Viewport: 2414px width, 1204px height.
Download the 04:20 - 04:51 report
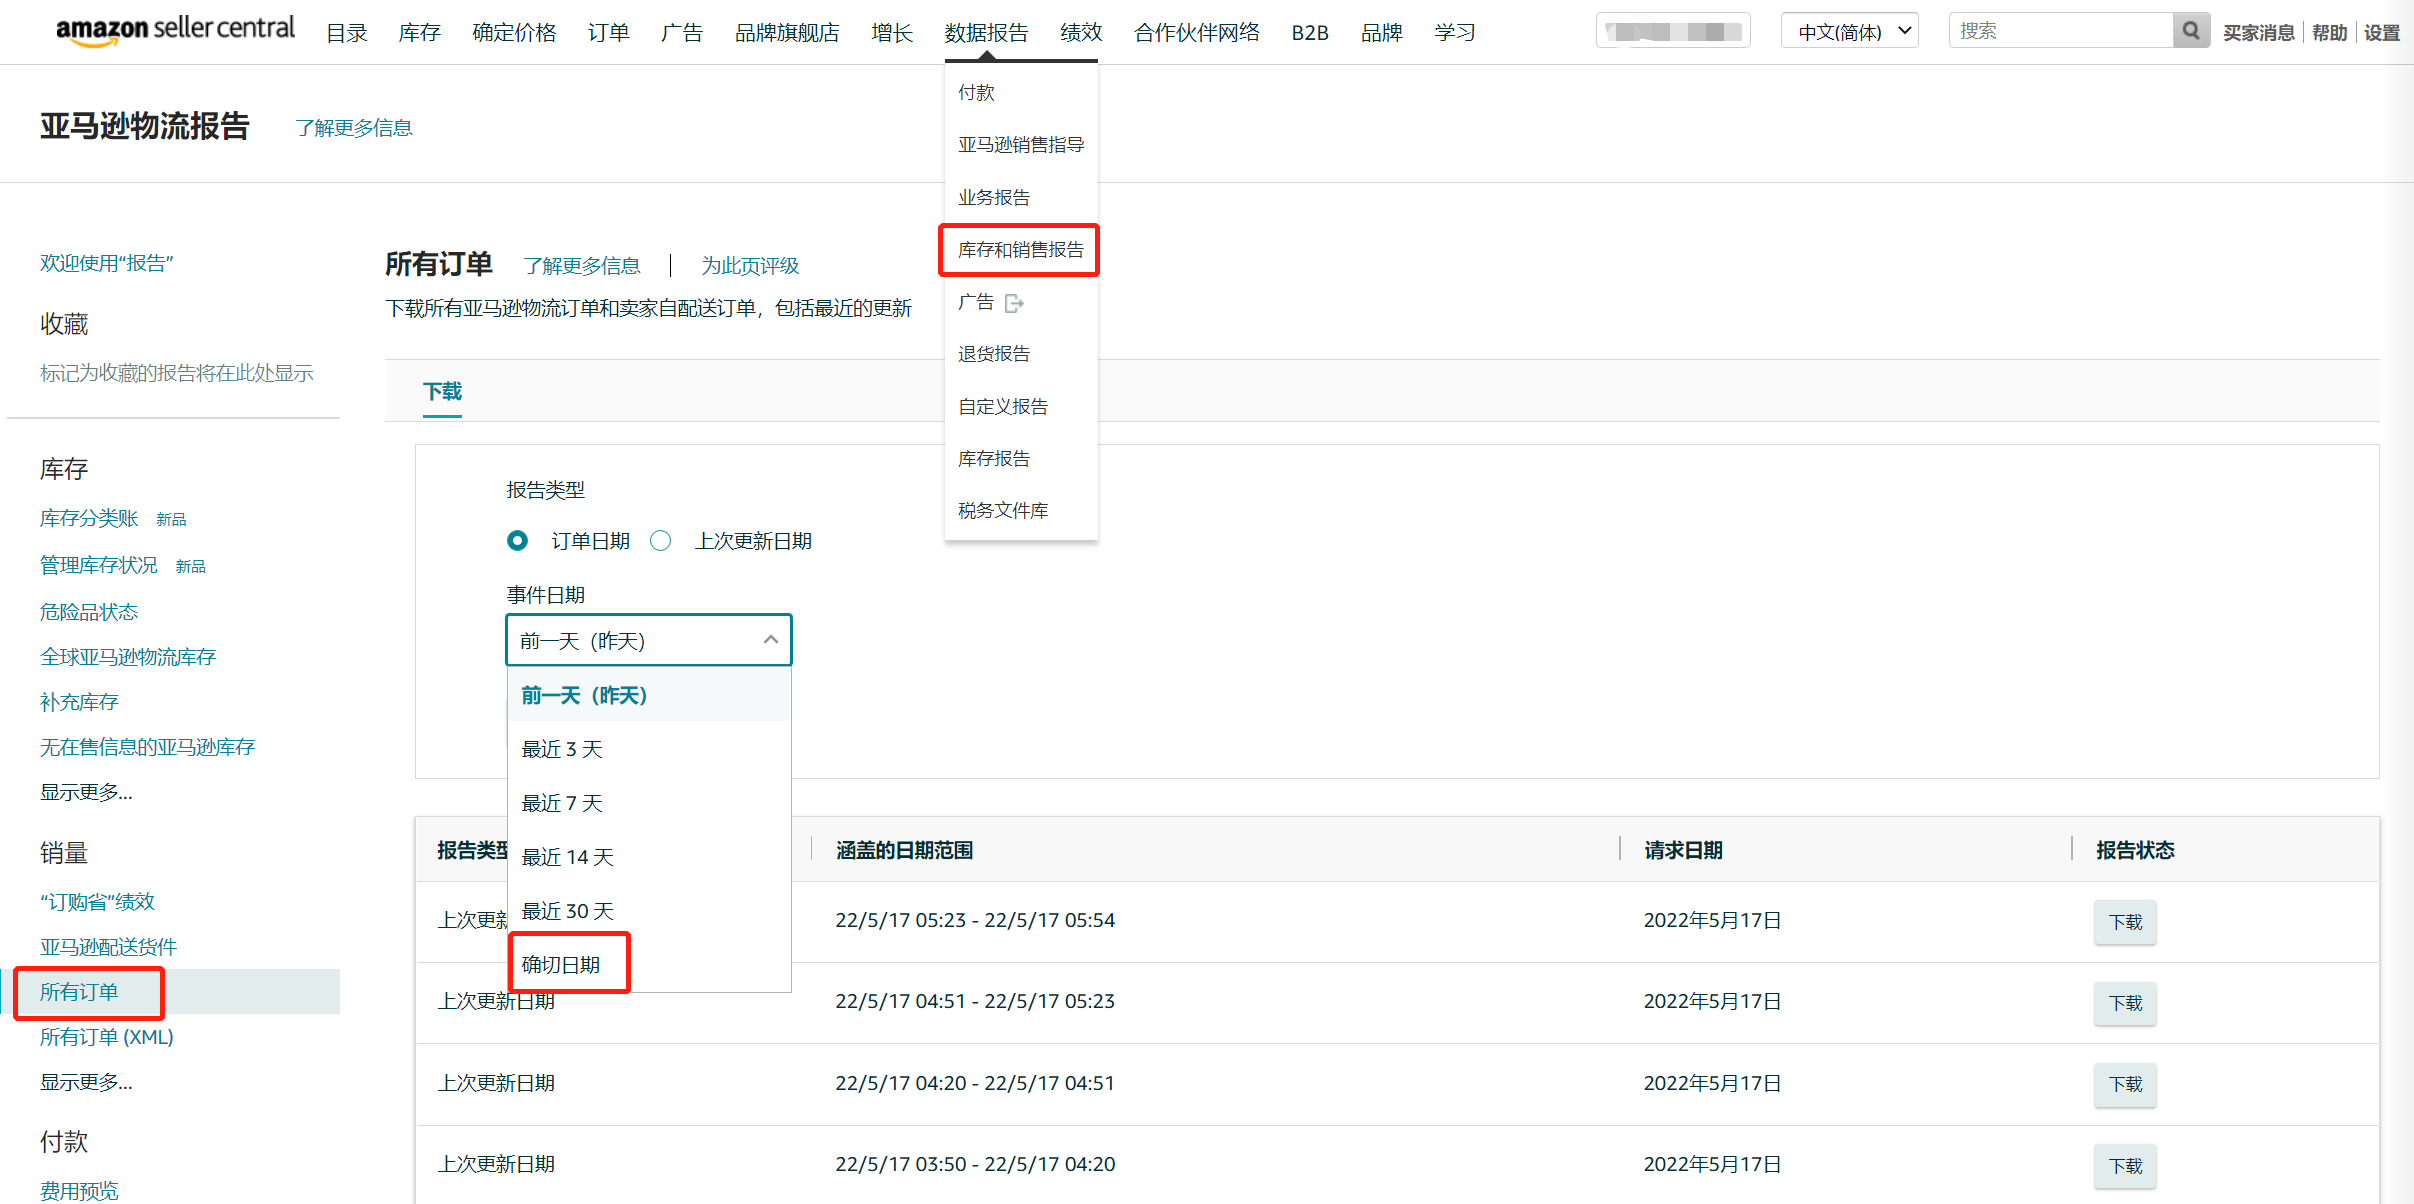pyautogui.click(x=2125, y=1084)
